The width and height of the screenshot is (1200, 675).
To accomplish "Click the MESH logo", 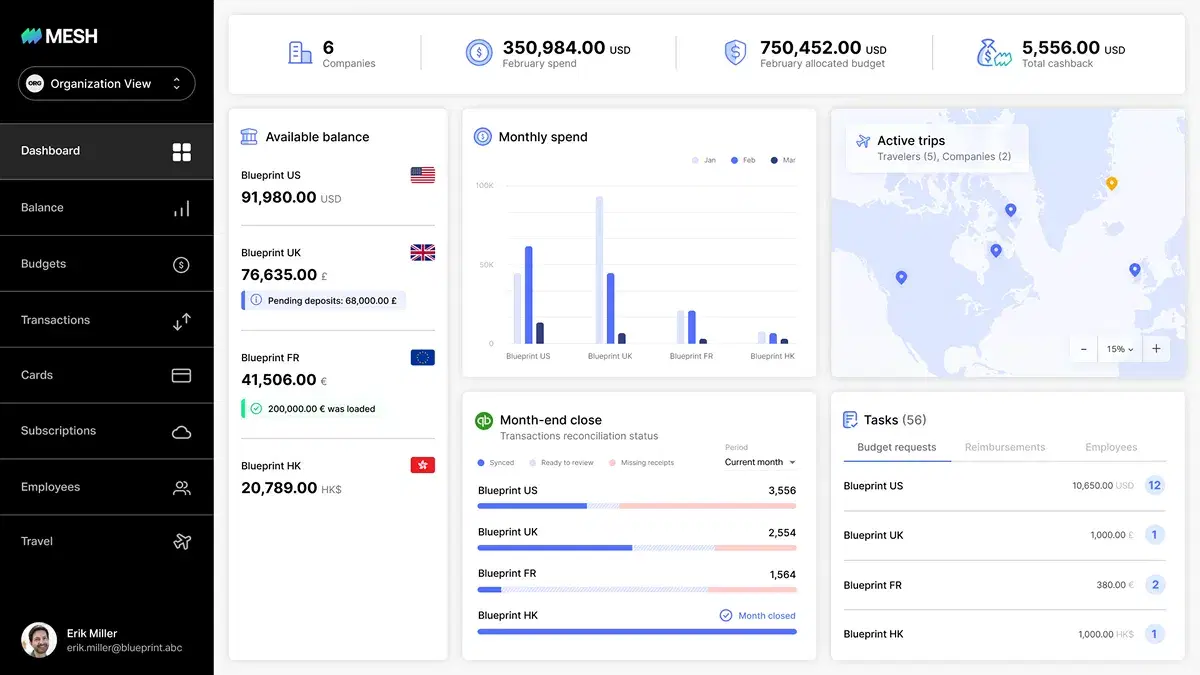I will [59, 36].
